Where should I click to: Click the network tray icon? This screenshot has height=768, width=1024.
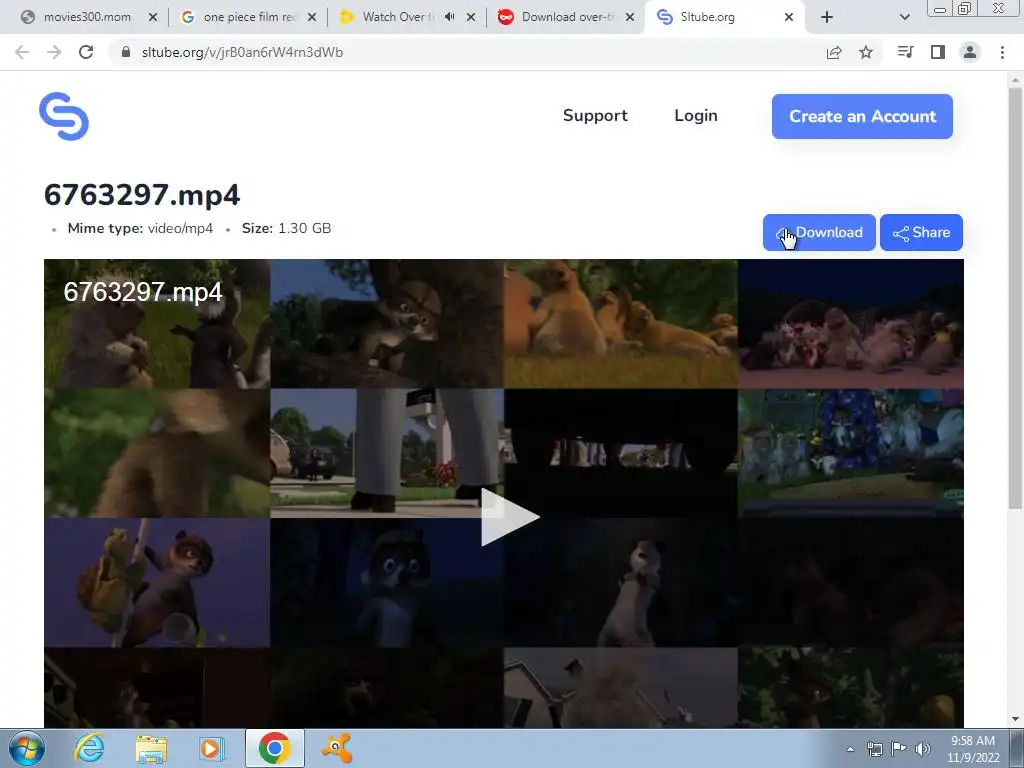(x=874, y=749)
